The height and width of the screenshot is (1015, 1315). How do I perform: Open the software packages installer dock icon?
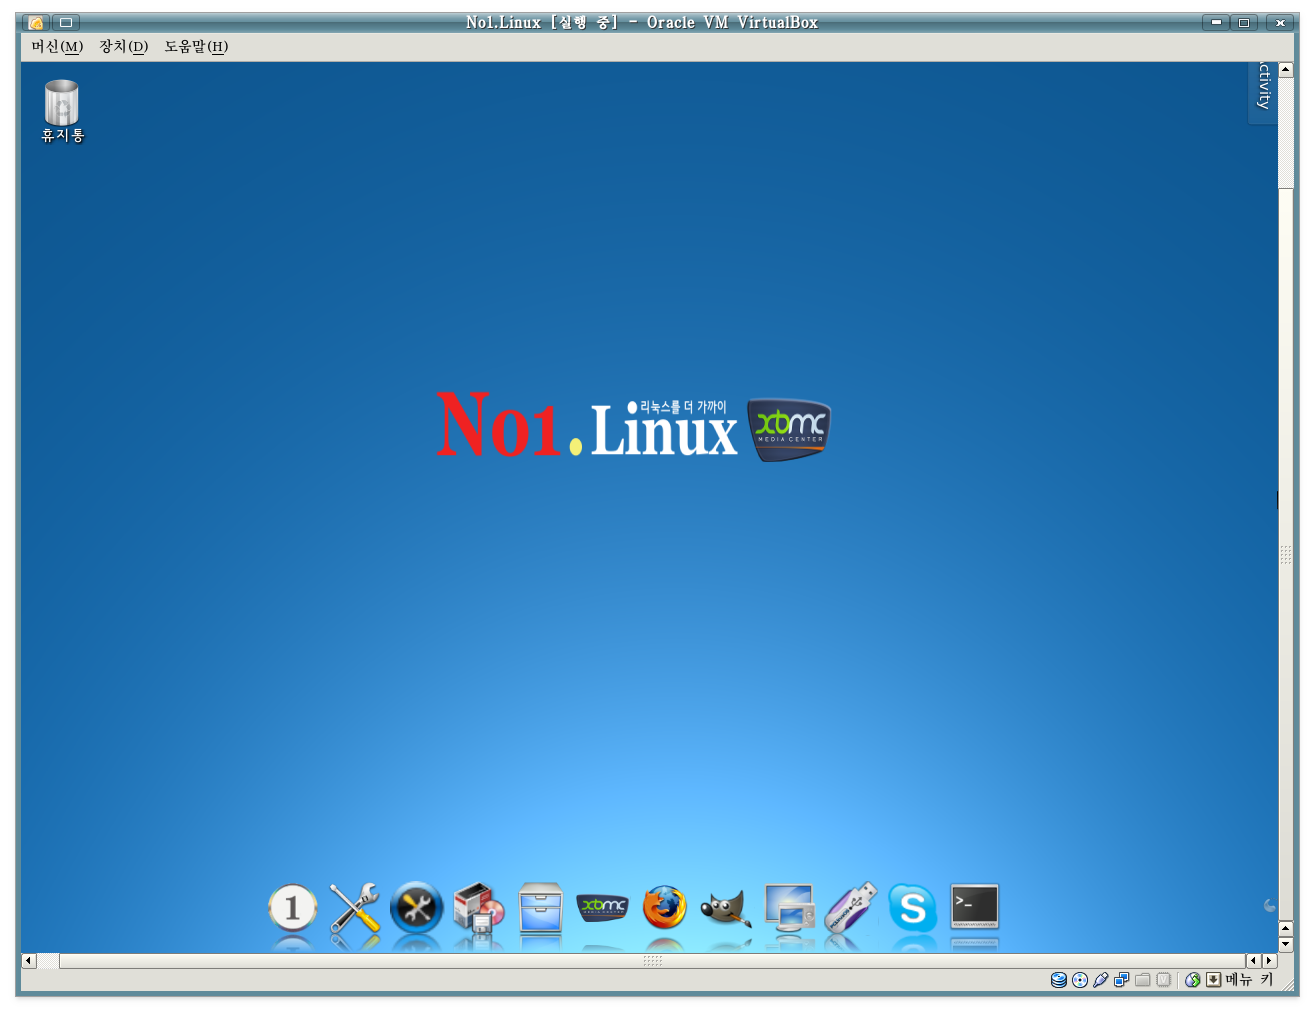click(x=478, y=908)
